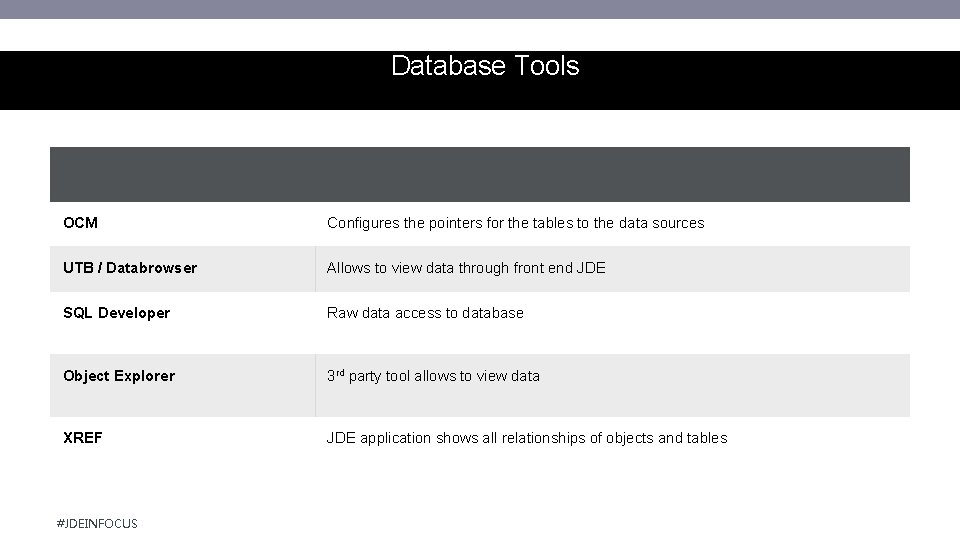Click the XREF table cell
This screenshot has width=960, height=540.
pyautogui.click(x=83, y=438)
